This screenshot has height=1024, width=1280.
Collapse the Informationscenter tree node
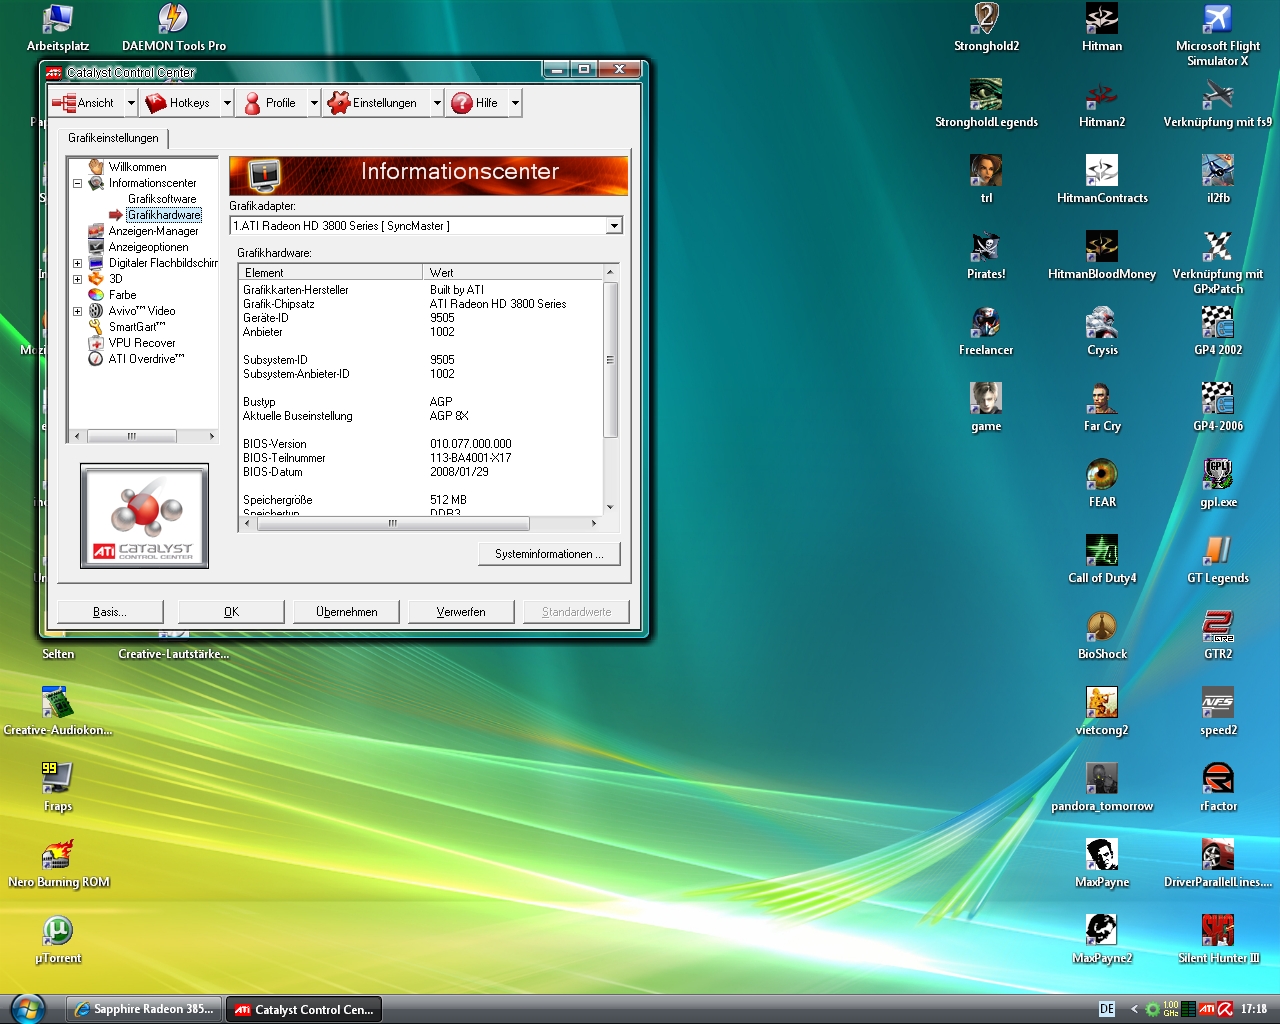click(77, 183)
